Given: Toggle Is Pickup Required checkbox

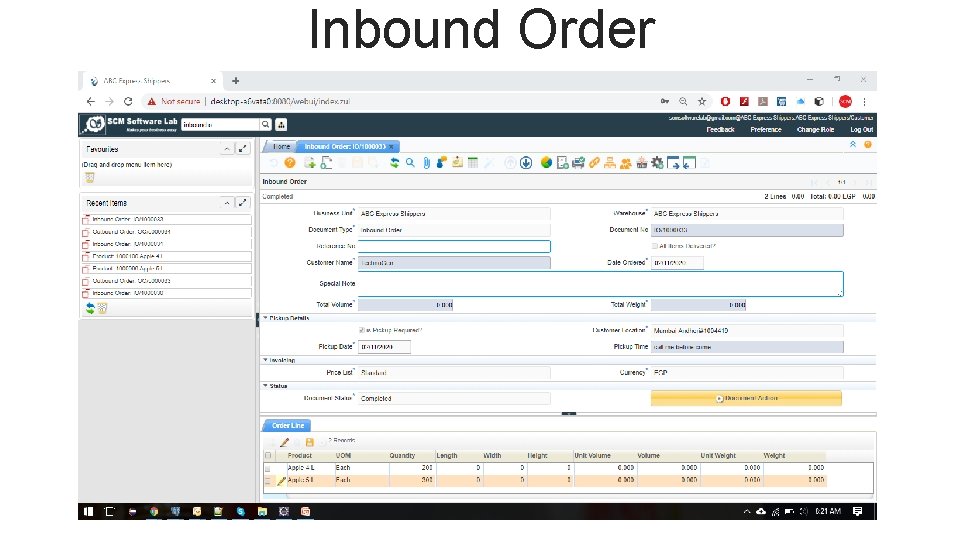Looking at the screenshot, I should pos(362,331).
